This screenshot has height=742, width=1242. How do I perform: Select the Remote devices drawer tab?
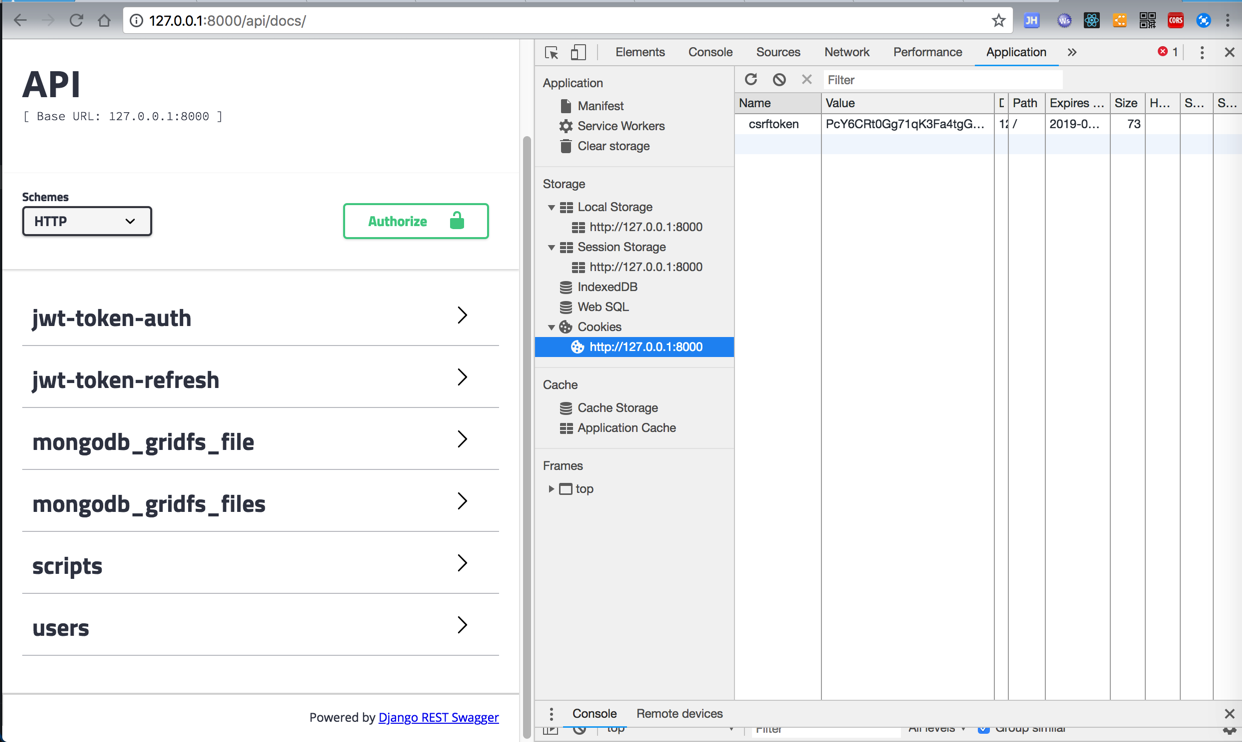click(x=679, y=714)
